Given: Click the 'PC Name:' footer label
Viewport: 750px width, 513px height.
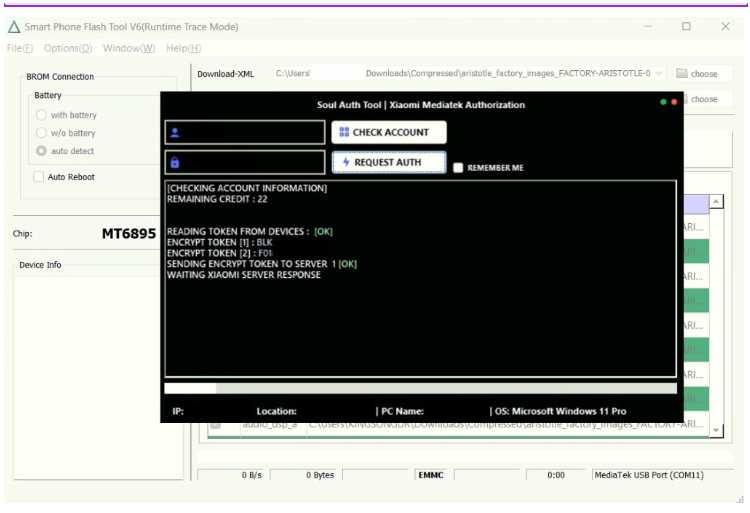Looking at the screenshot, I should [x=402, y=411].
